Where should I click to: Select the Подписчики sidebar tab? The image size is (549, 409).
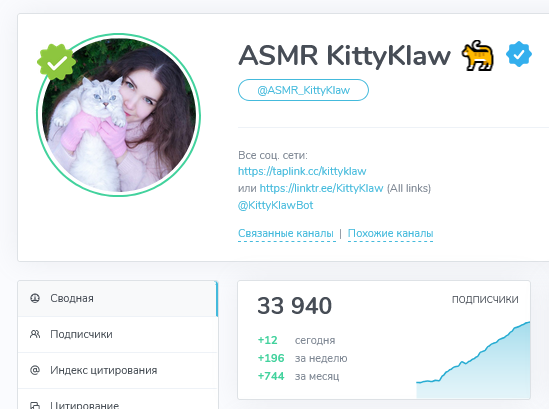118,334
